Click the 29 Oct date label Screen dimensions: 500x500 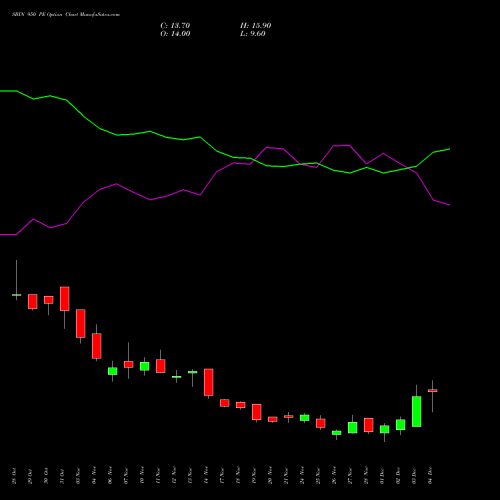(30, 476)
